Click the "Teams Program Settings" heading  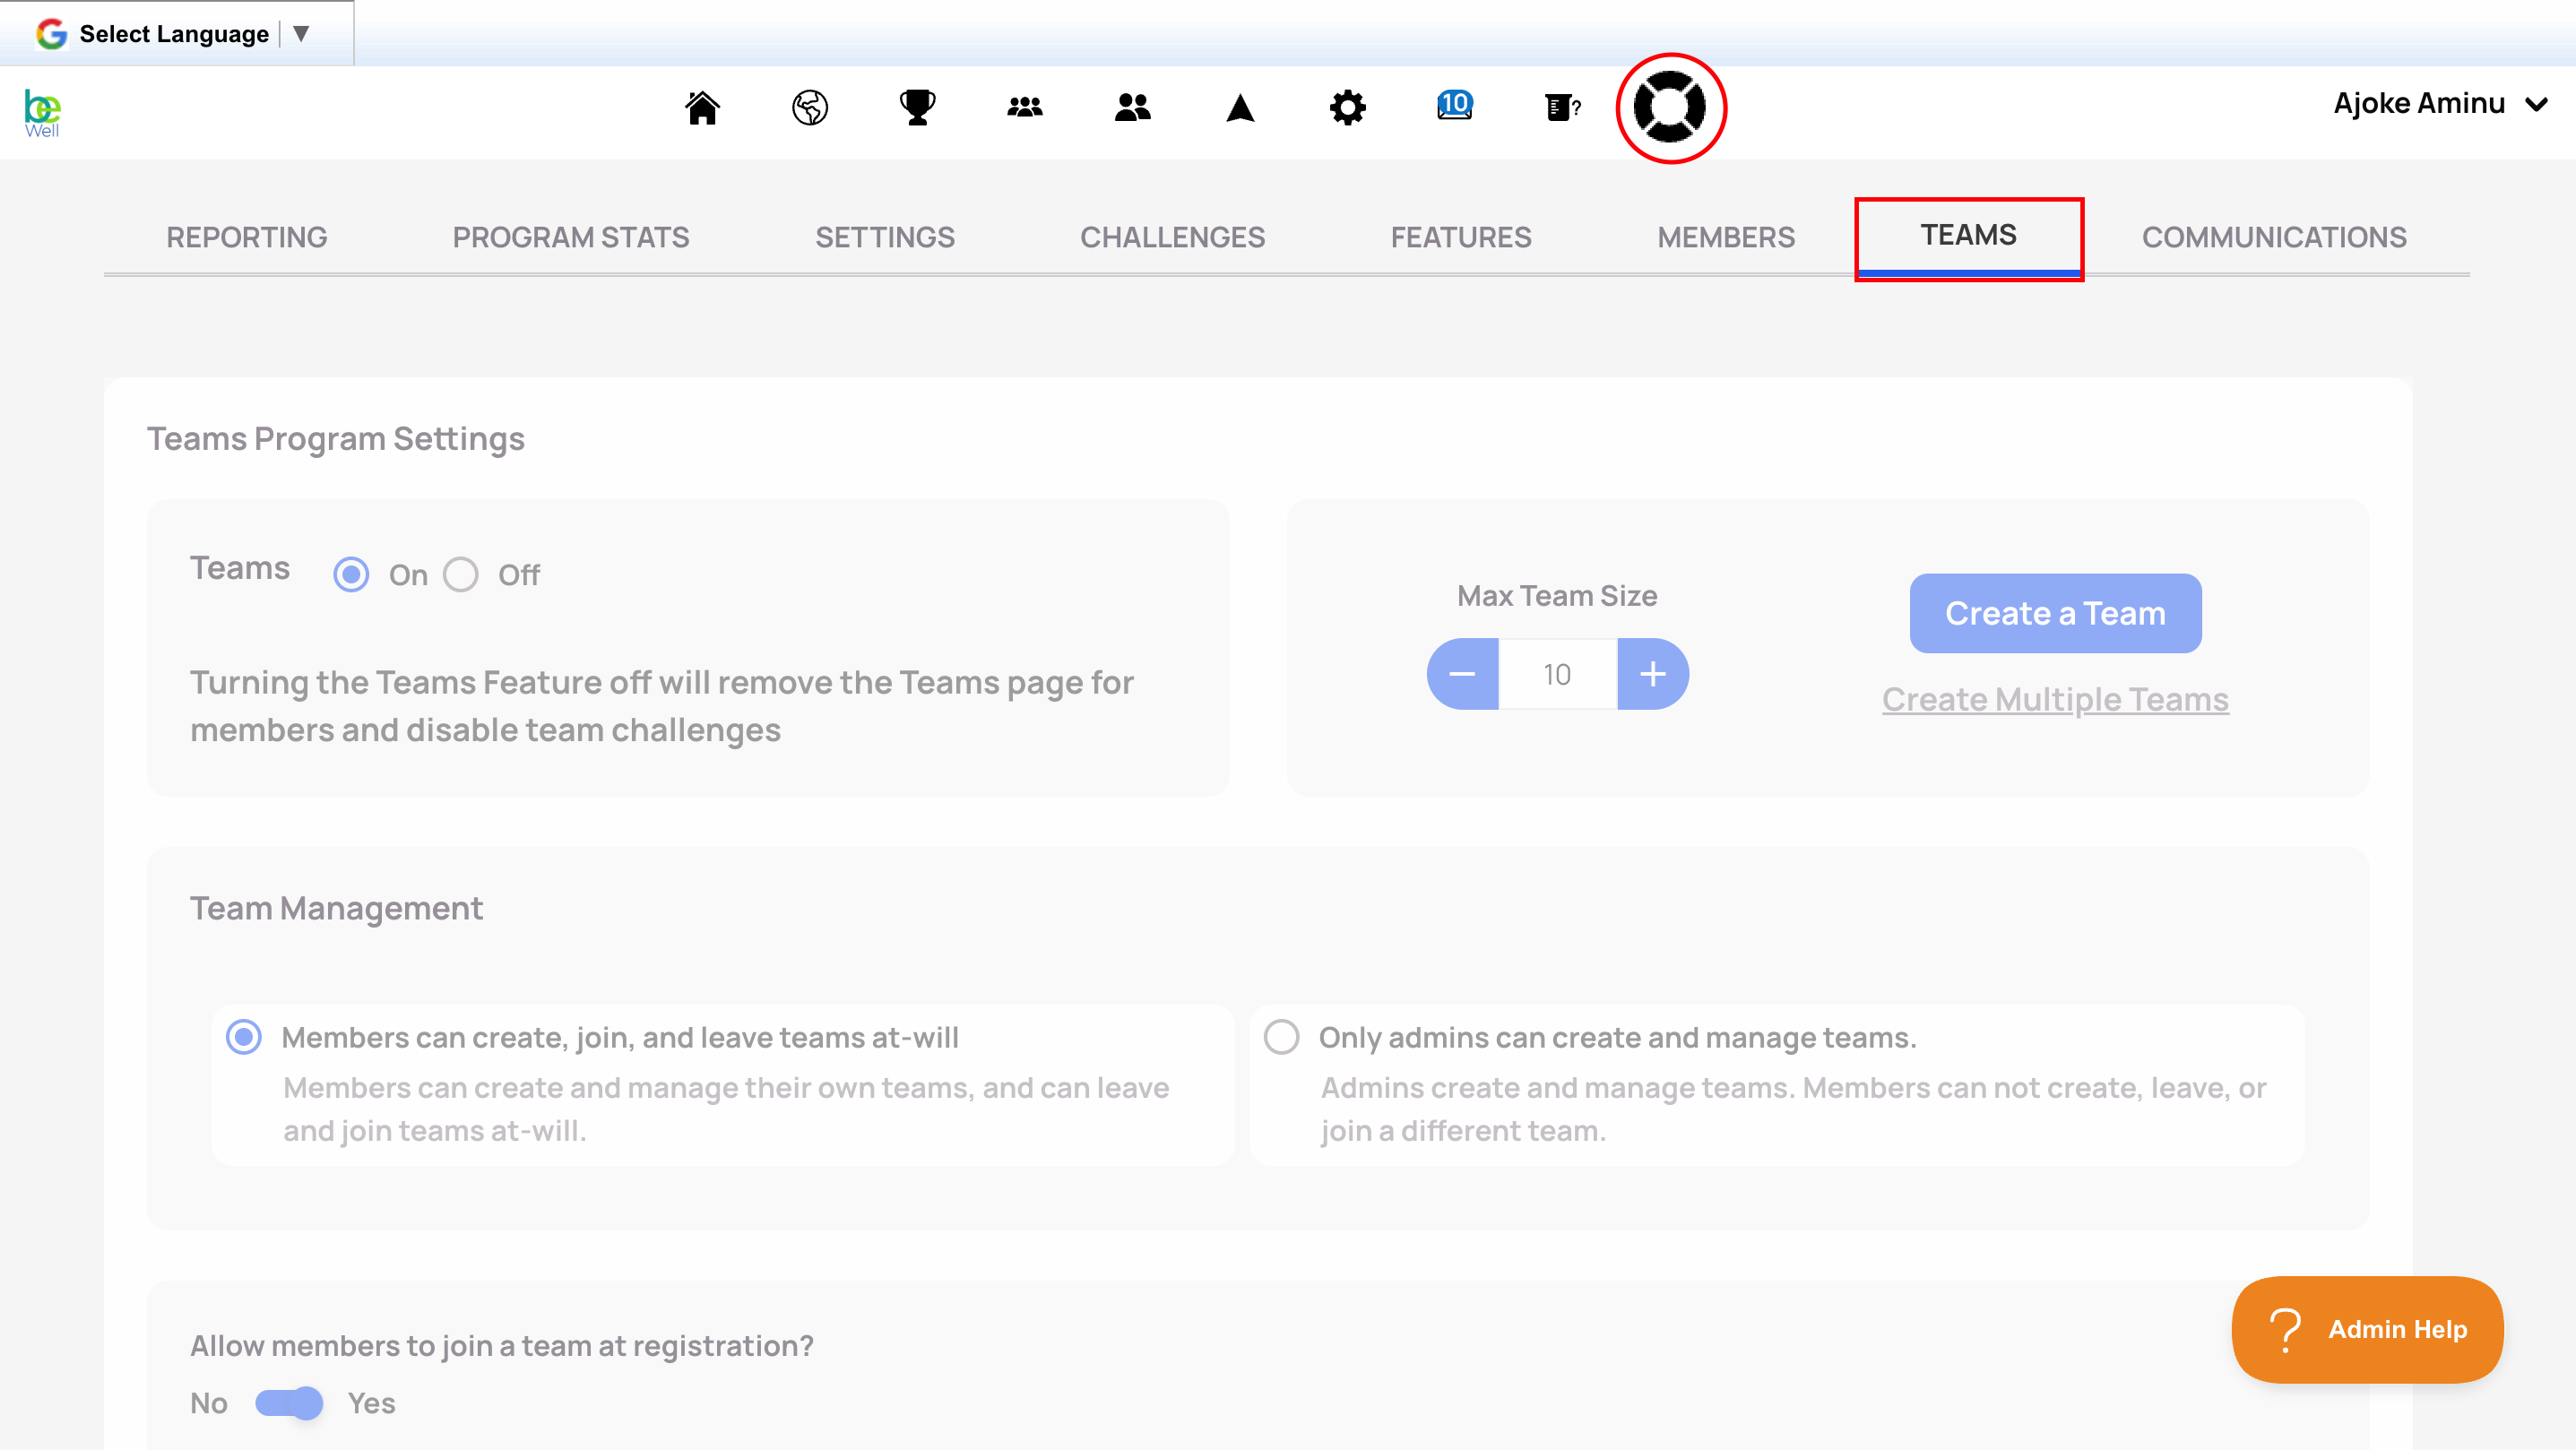[x=336, y=439]
